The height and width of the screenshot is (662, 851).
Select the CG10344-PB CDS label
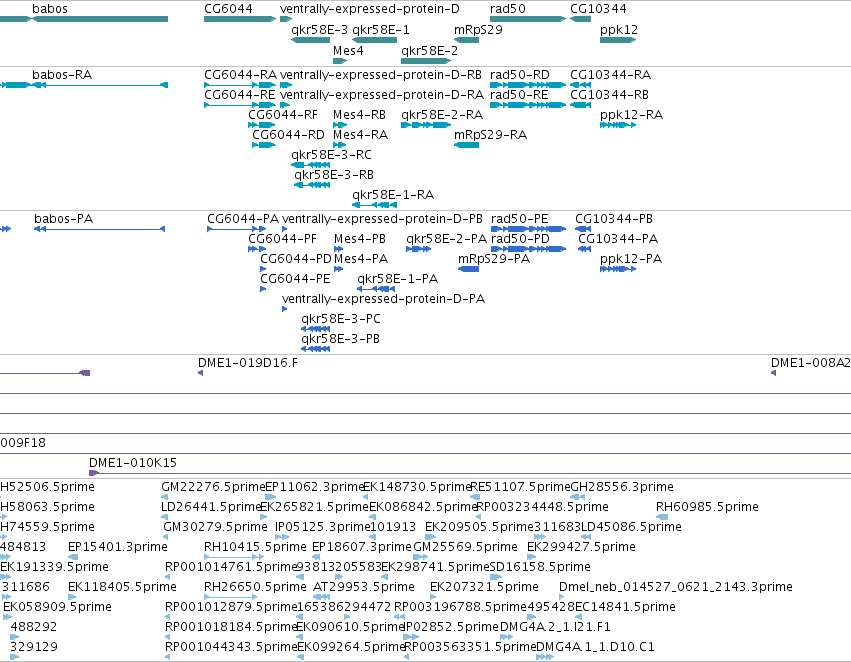(614, 219)
